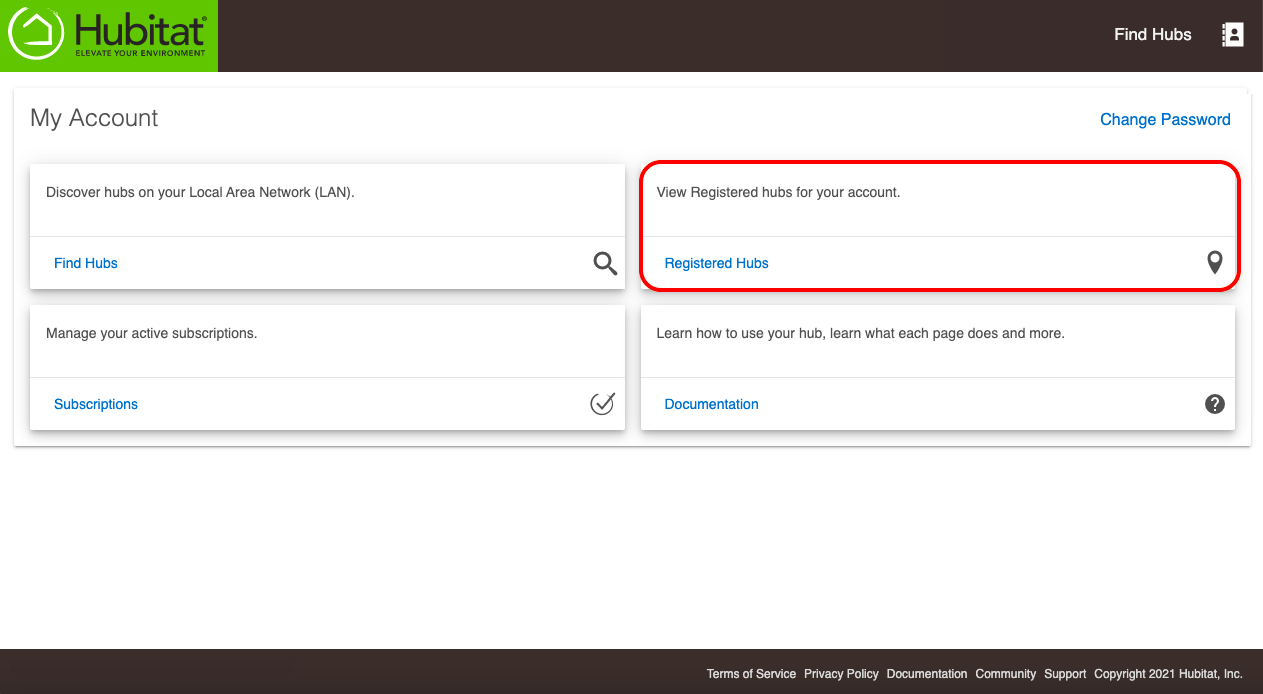Open the Terms of Service footer link
Image resolution: width=1263 pixels, height=694 pixels.
pos(751,674)
